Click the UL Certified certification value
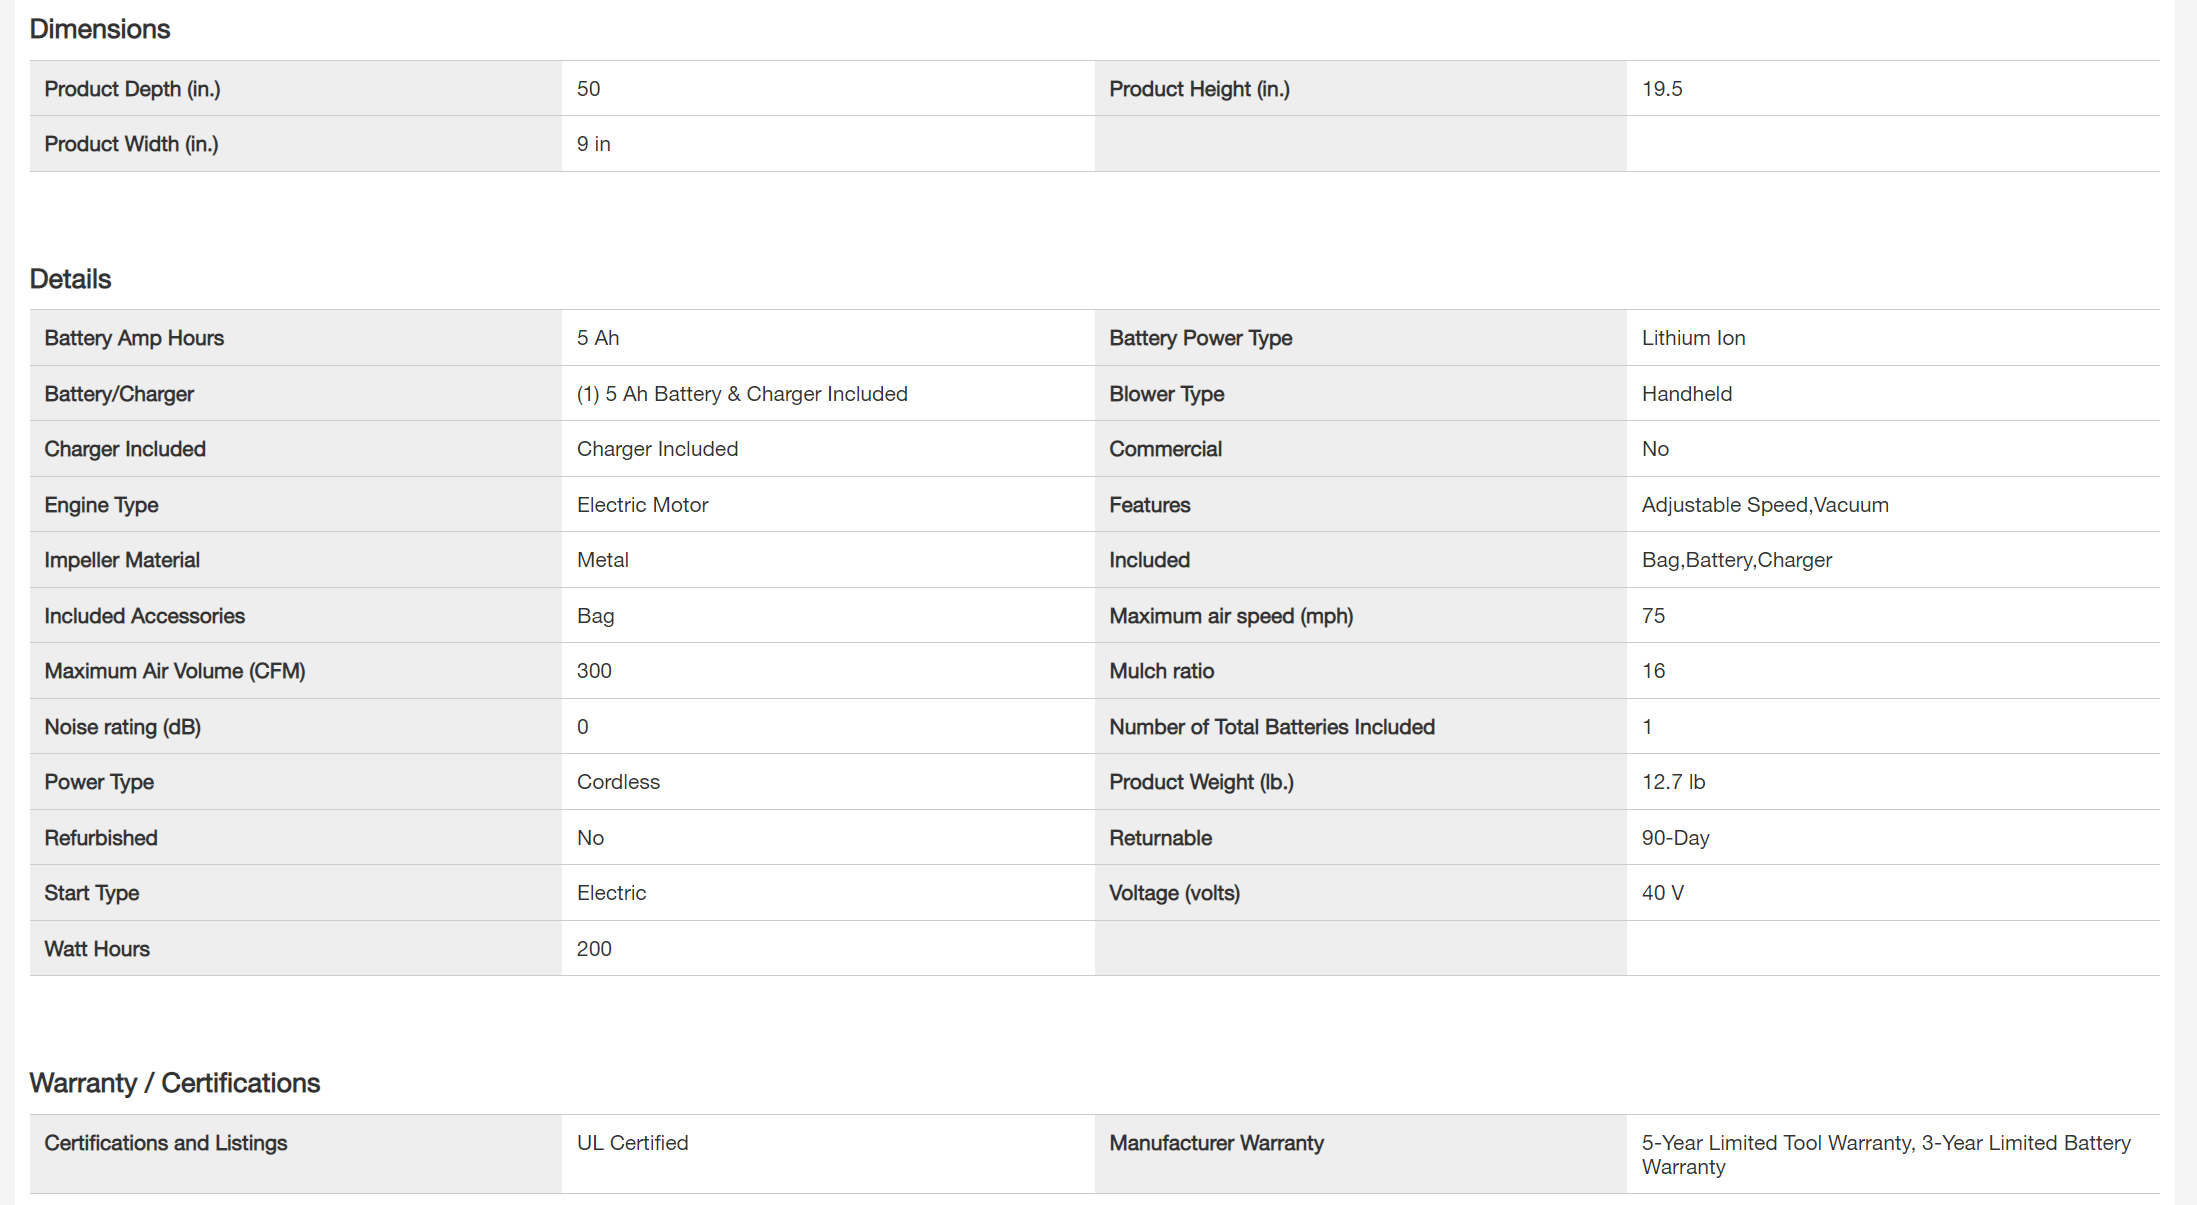 (x=632, y=1143)
